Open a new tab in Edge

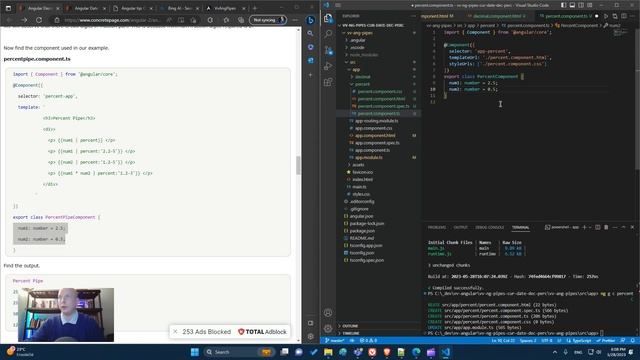(255, 8)
